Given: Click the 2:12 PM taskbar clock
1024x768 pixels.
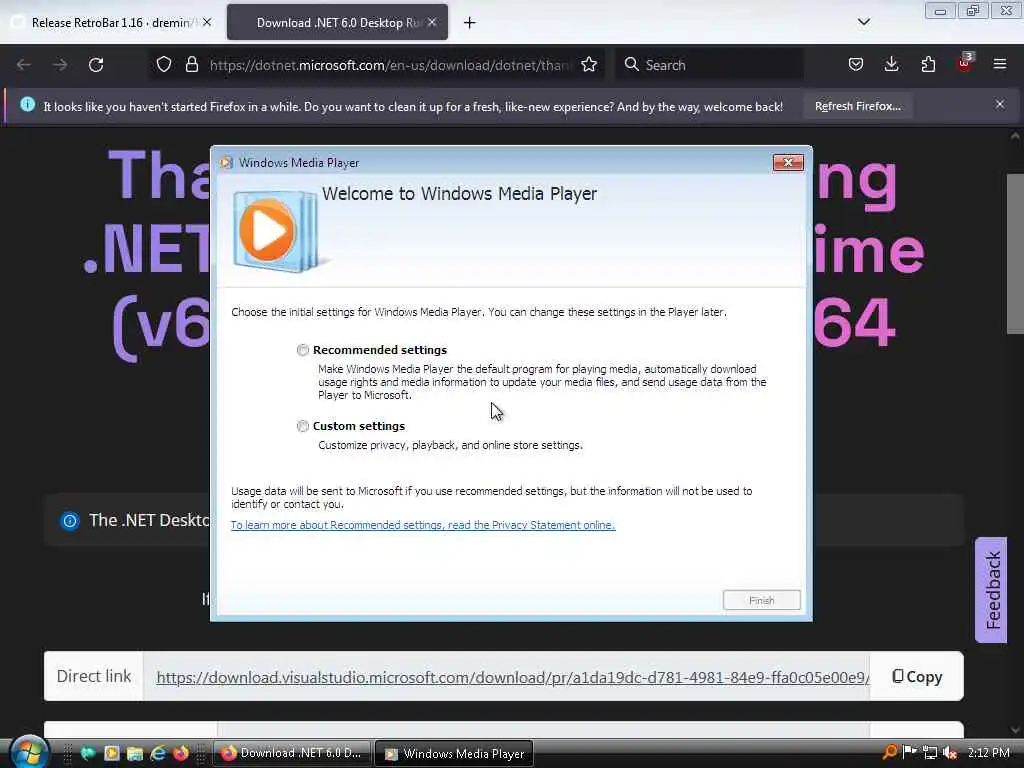Looking at the screenshot, I should point(989,752).
